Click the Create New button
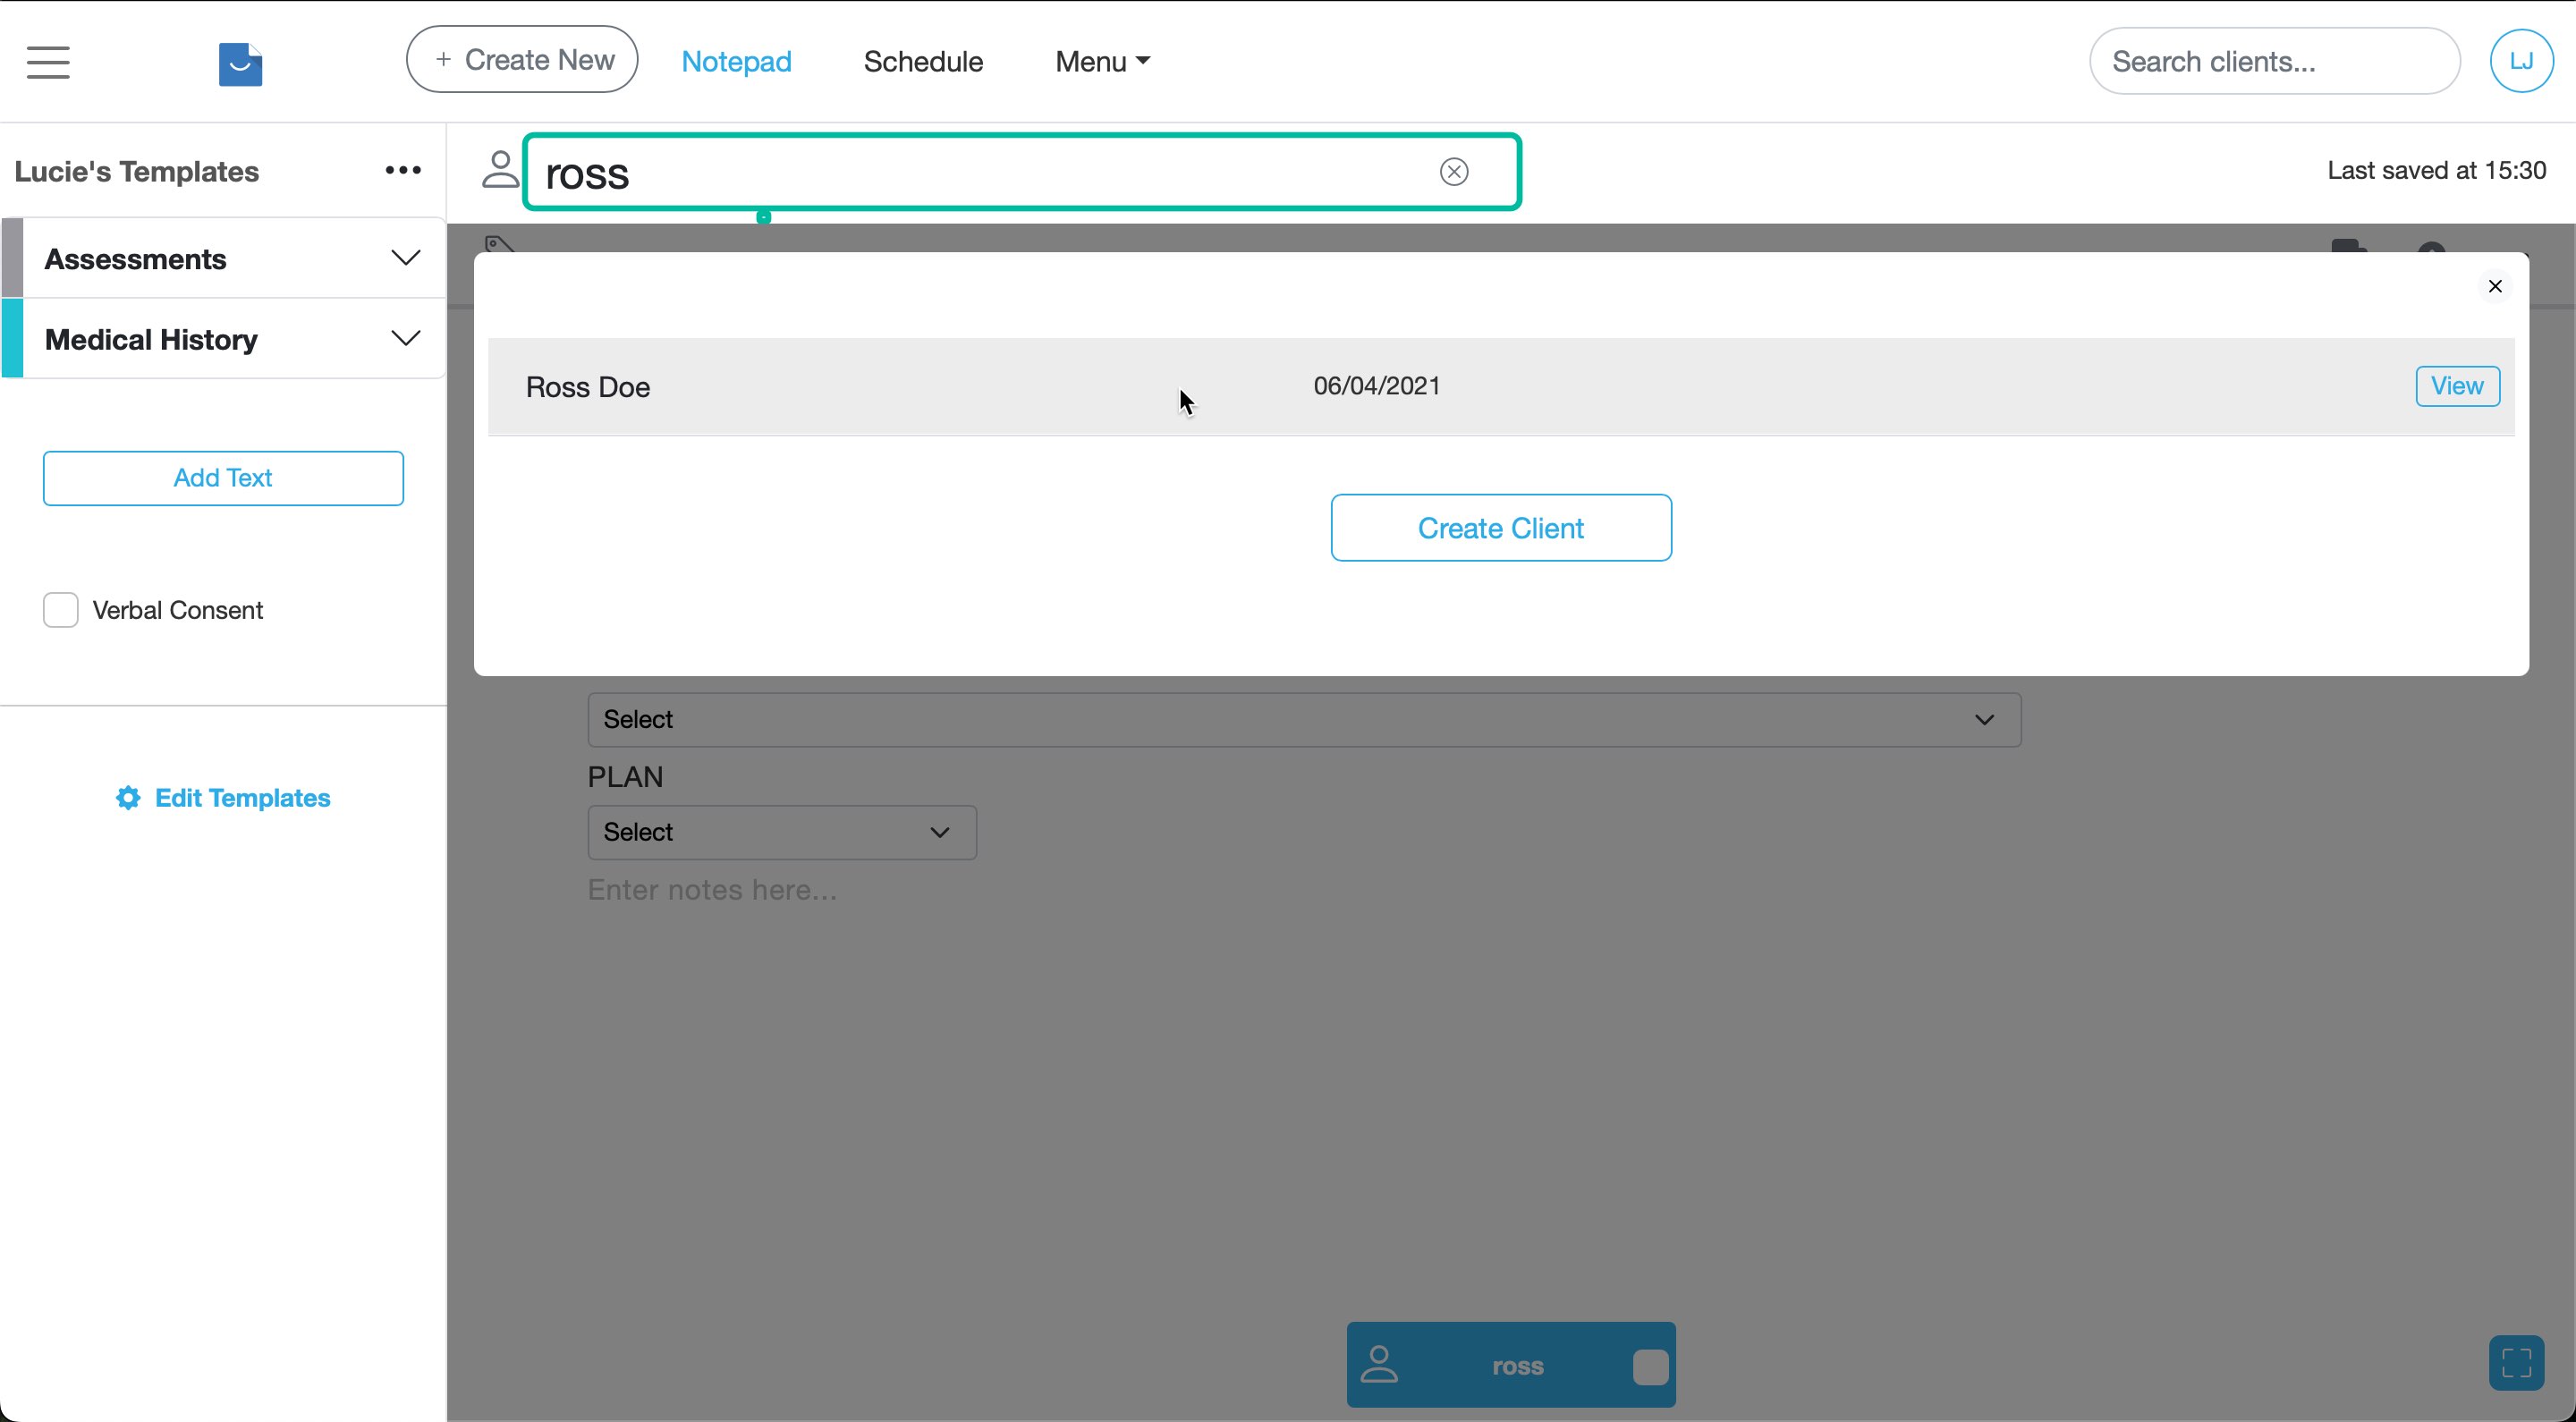The image size is (2576, 1422). tap(522, 59)
